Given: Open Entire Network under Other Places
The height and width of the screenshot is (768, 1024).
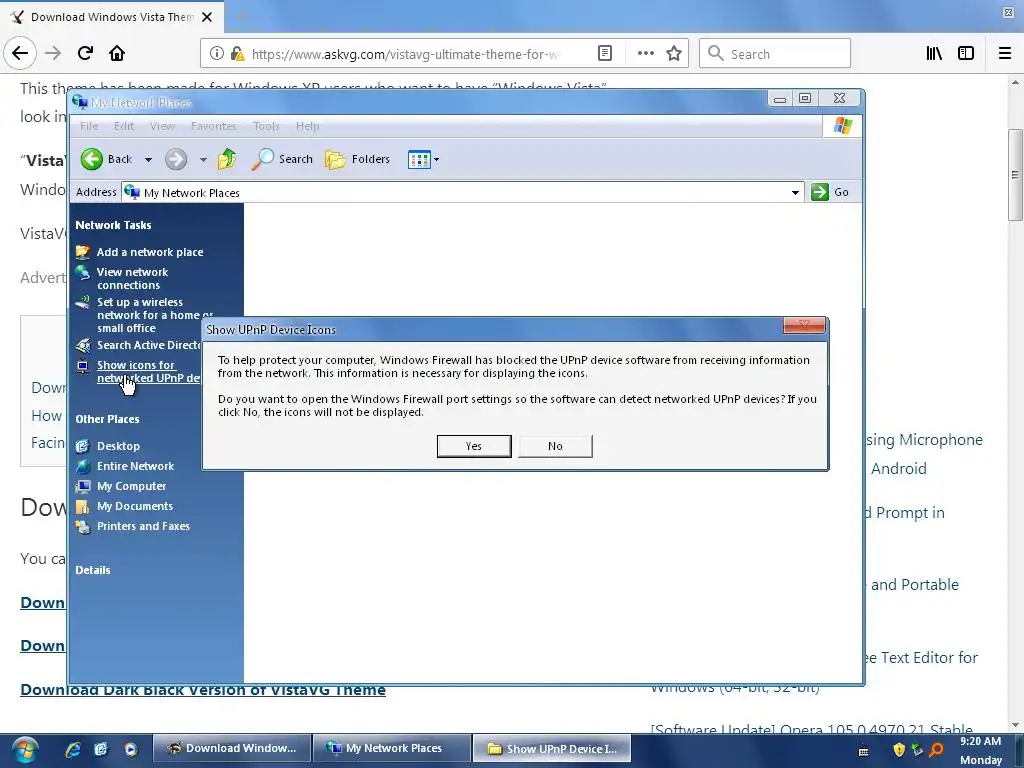Looking at the screenshot, I should (135, 466).
